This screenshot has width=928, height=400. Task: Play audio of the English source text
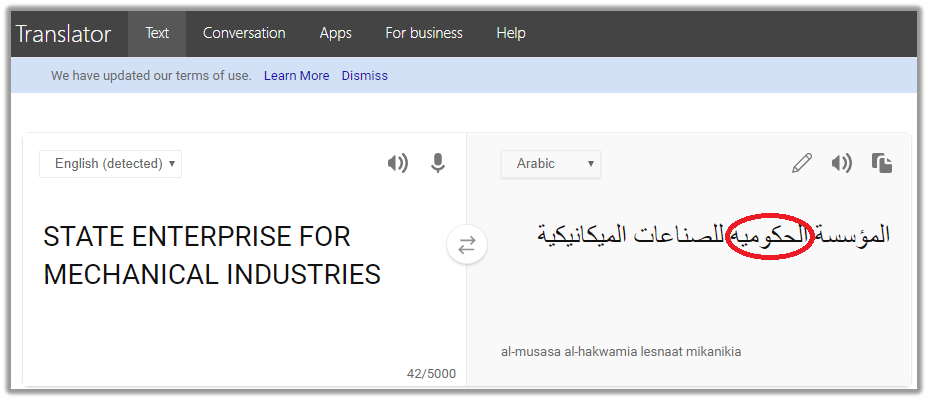[x=398, y=163]
